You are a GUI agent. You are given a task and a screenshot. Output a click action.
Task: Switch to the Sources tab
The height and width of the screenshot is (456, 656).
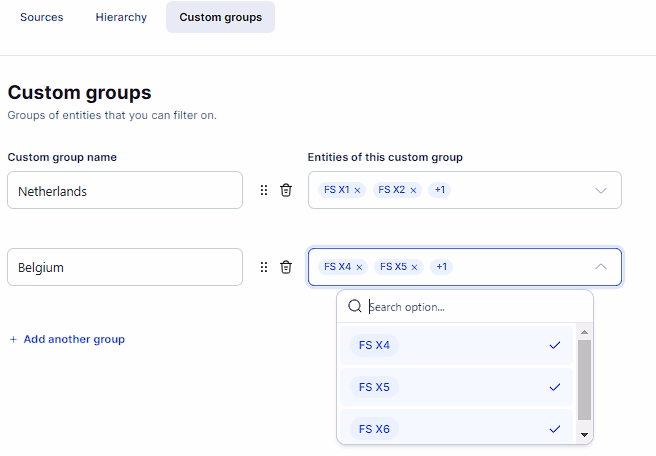42,17
